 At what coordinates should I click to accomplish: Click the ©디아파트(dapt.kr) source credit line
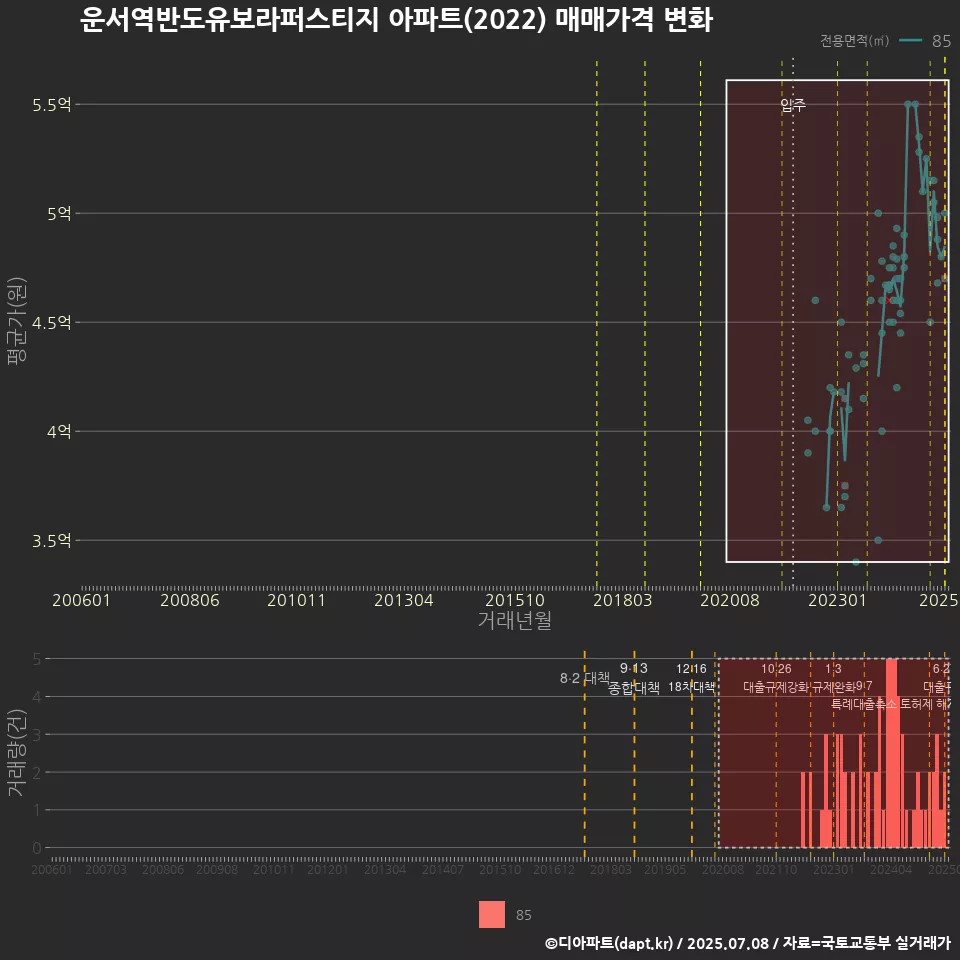748,943
